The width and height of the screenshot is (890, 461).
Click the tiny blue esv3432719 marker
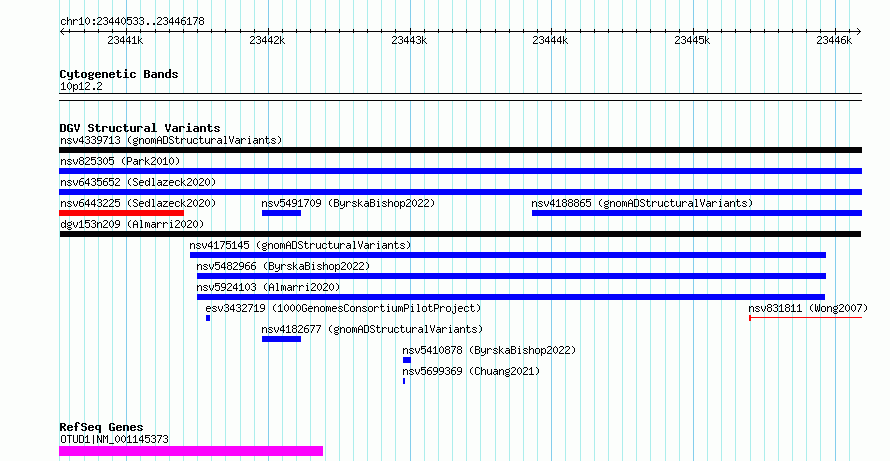(x=208, y=318)
